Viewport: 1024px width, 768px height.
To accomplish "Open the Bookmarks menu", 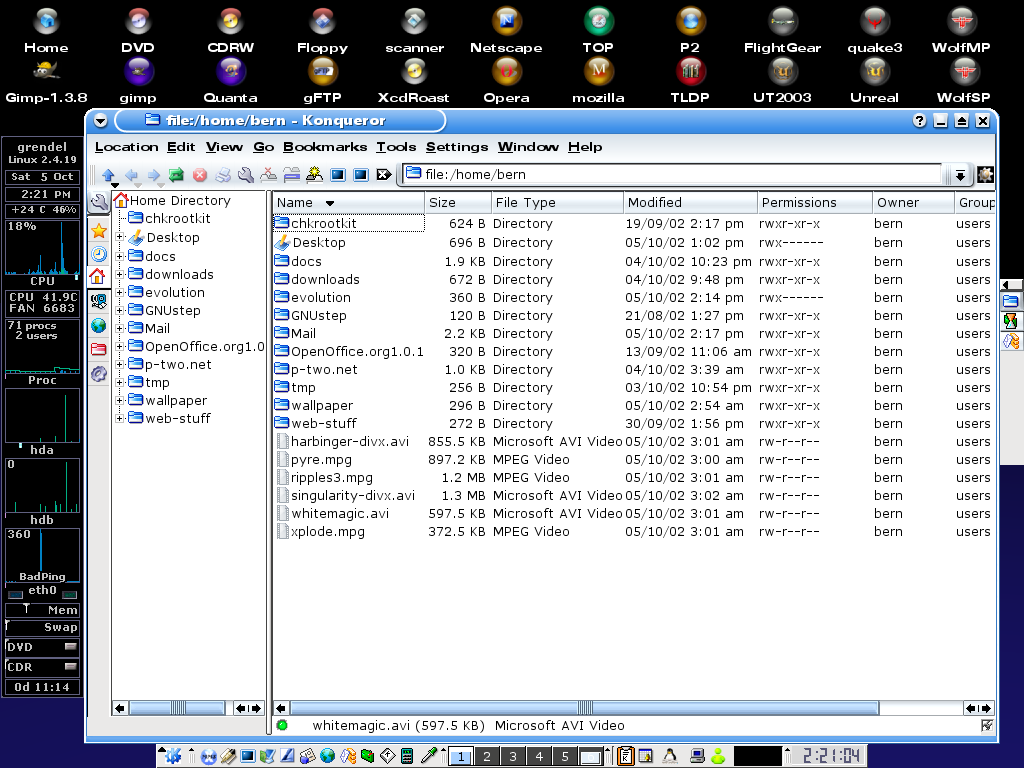I will tap(325, 147).
